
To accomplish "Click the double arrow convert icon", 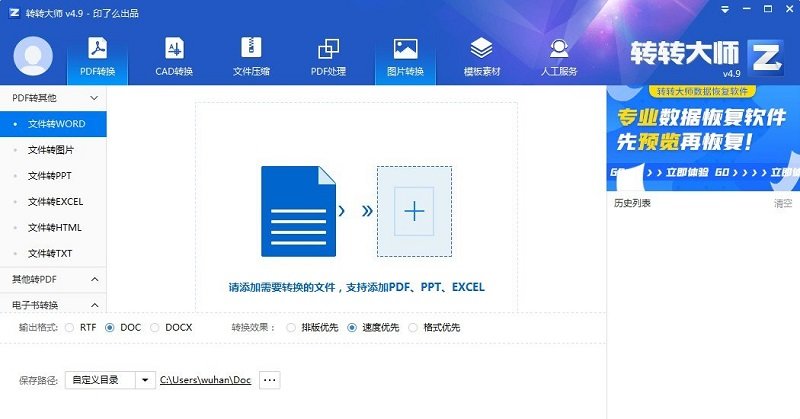I will (367, 211).
